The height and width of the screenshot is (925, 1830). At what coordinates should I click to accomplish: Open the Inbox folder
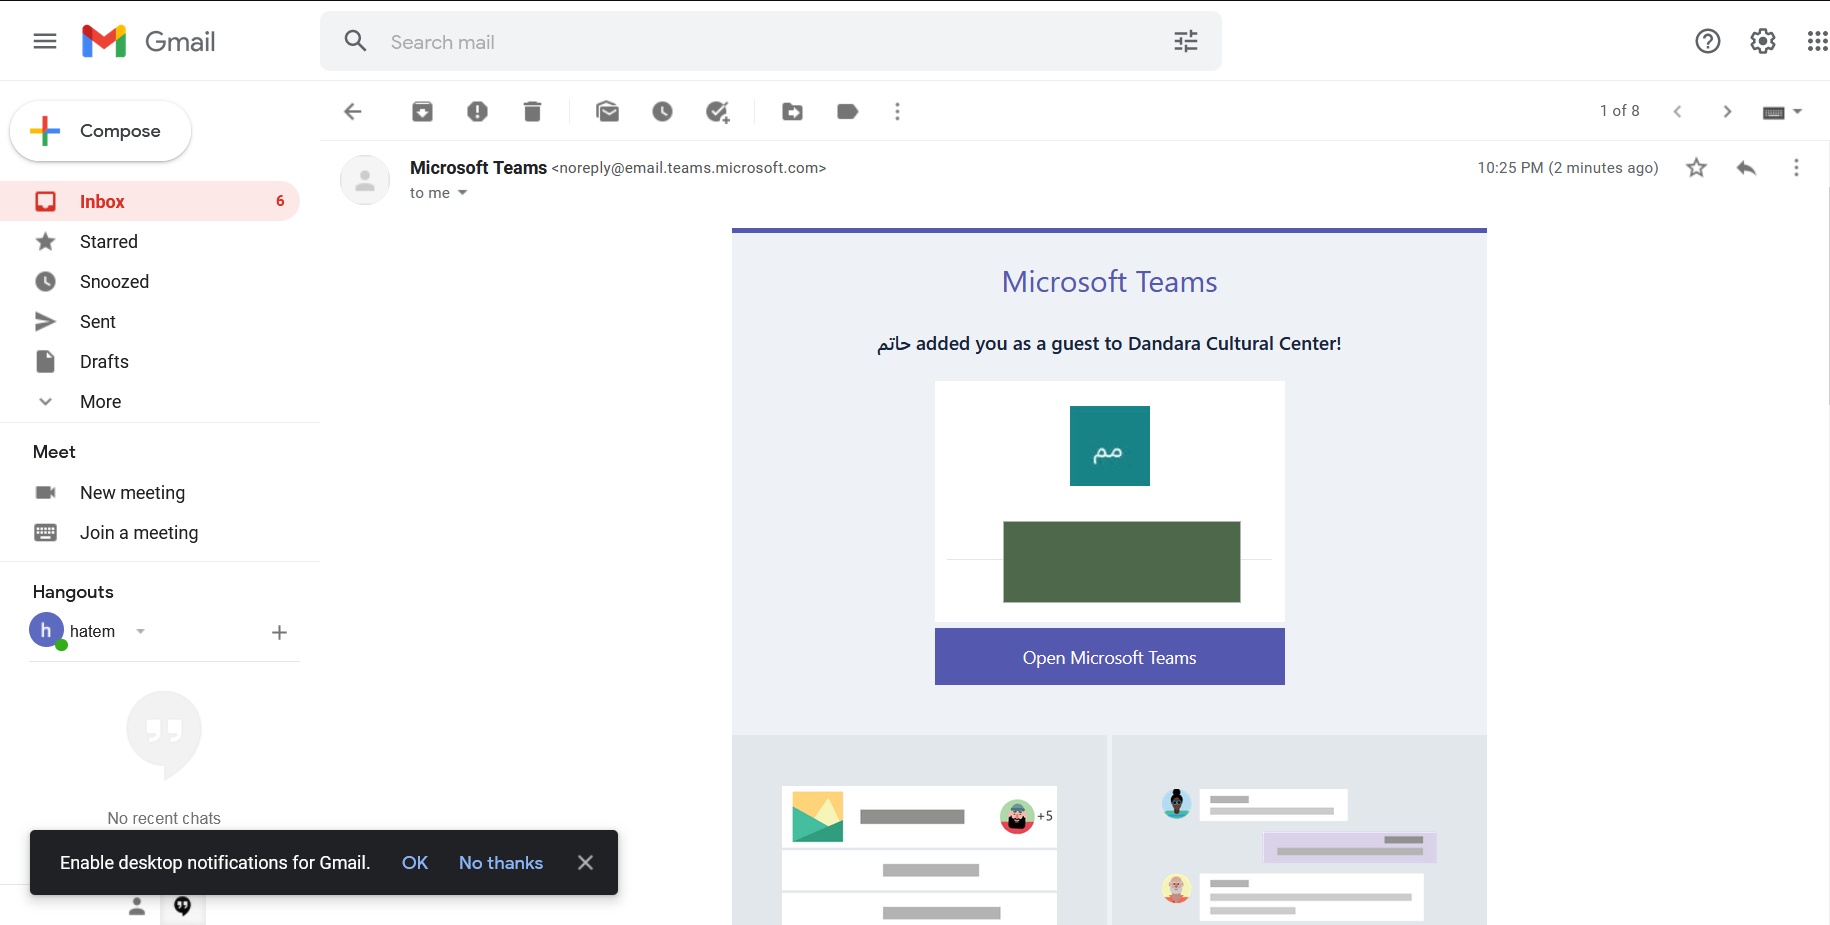[102, 202]
